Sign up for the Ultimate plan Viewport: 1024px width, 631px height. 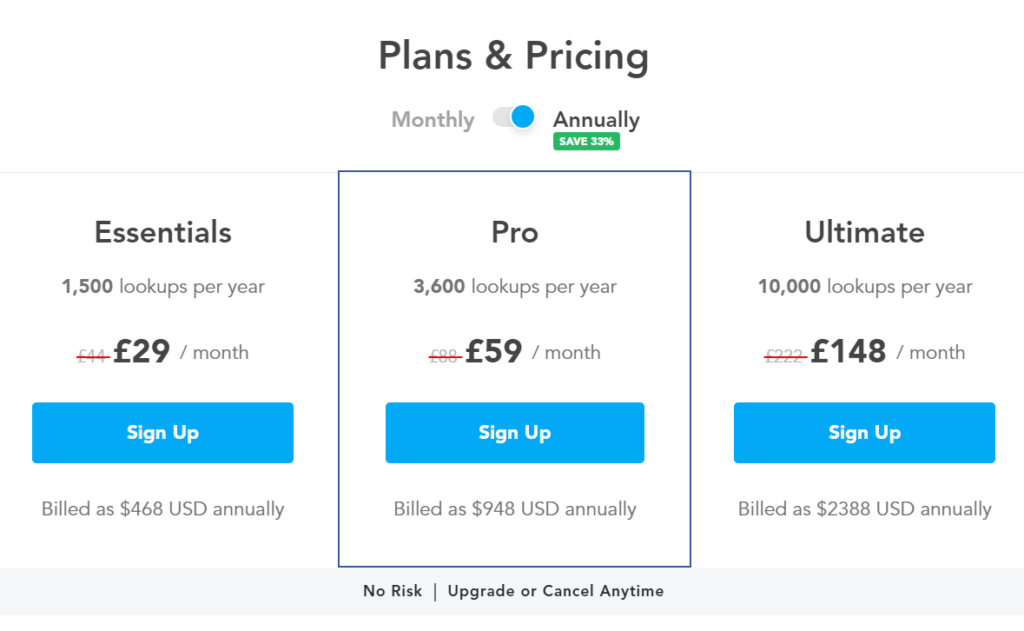click(865, 432)
